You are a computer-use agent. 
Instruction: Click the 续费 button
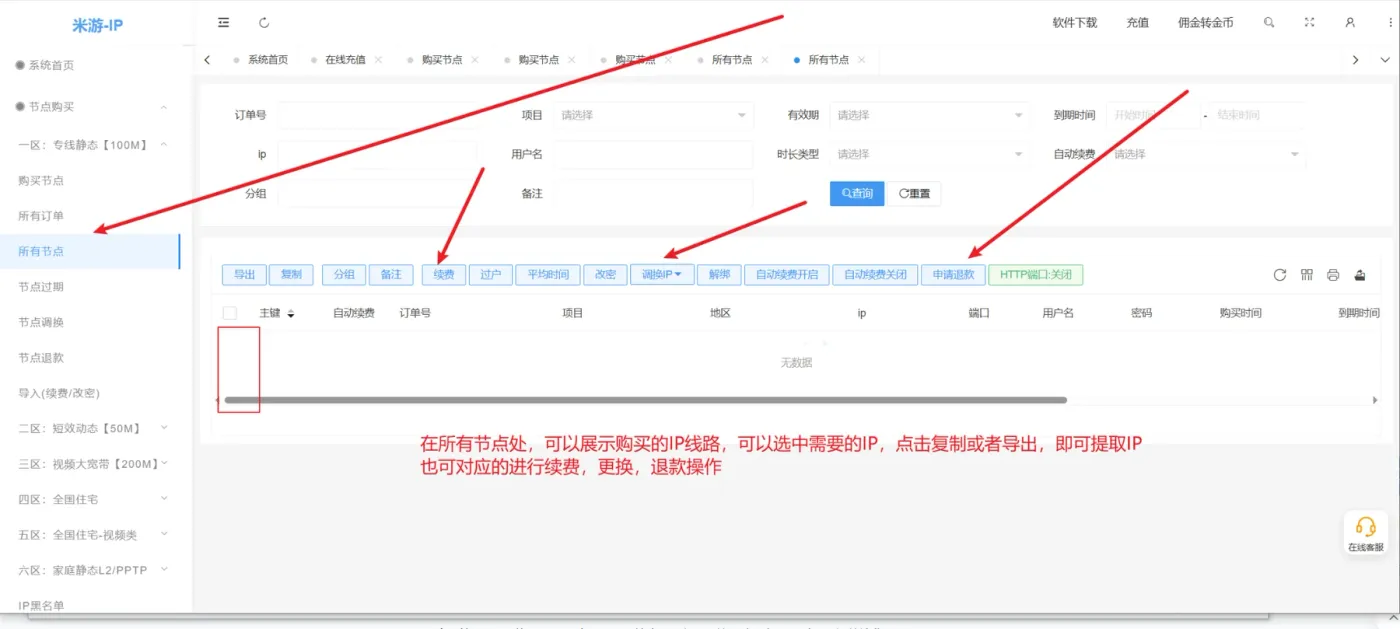(x=444, y=274)
